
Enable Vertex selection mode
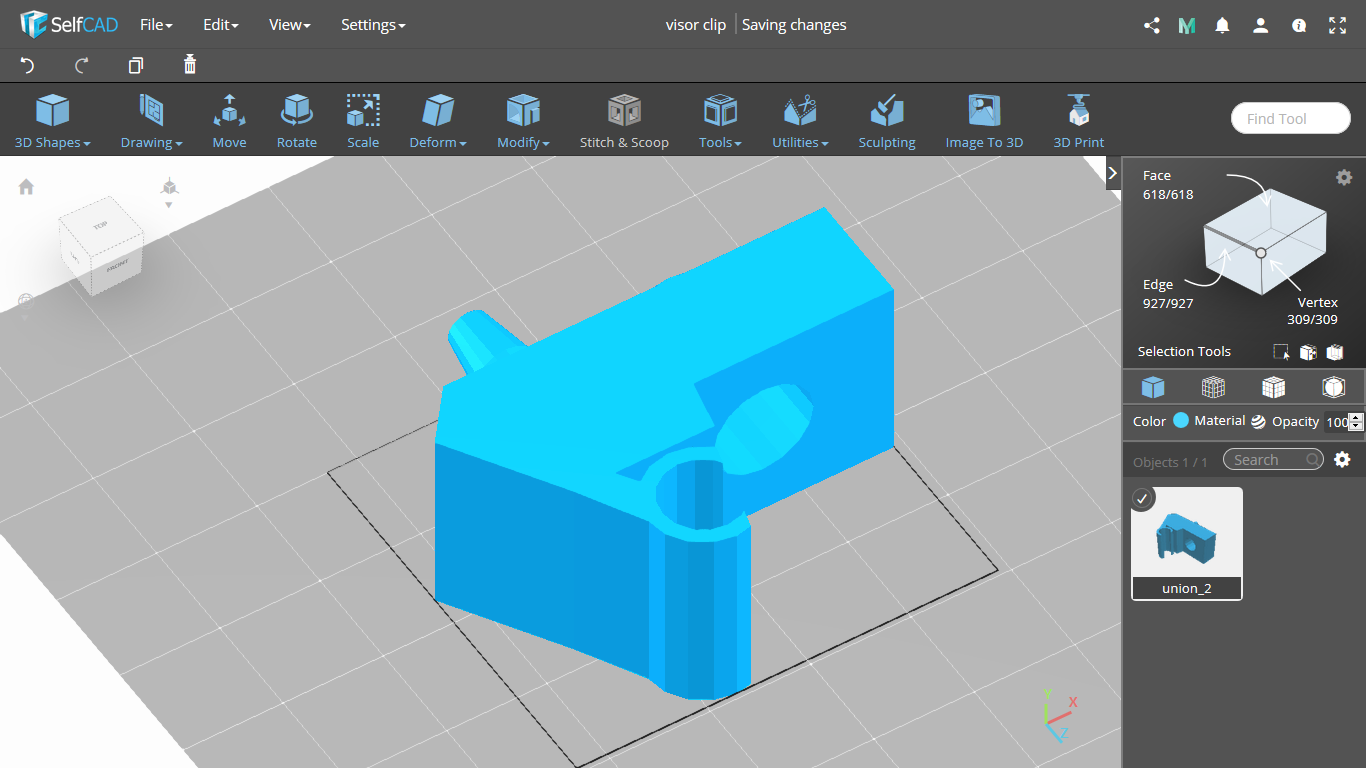[x=1312, y=311]
